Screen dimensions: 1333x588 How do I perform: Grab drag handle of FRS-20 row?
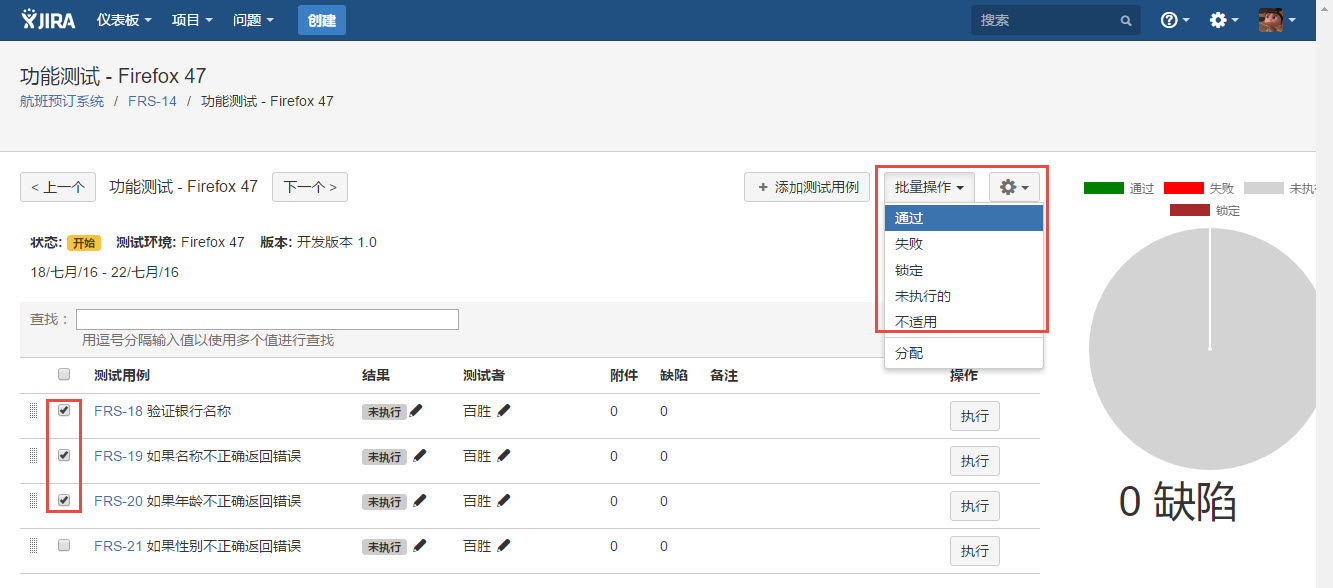click(x=33, y=500)
